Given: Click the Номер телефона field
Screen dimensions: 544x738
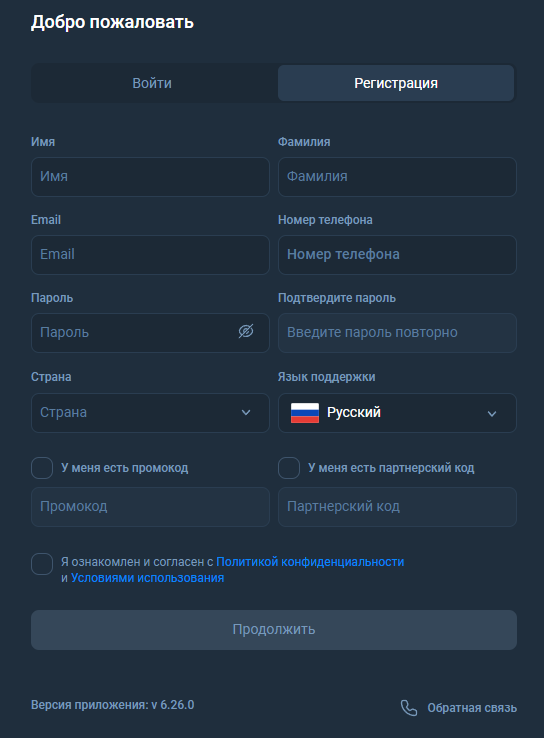Looking at the screenshot, I should pyautogui.click(x=397, y=255).
